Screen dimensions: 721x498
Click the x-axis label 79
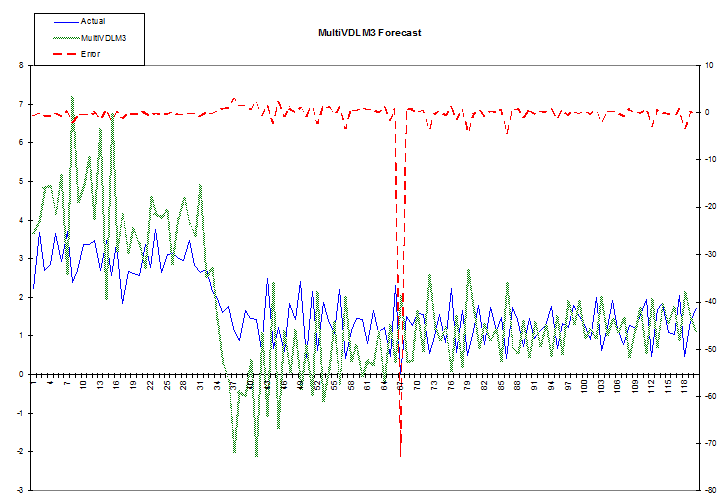click(467, 385)
